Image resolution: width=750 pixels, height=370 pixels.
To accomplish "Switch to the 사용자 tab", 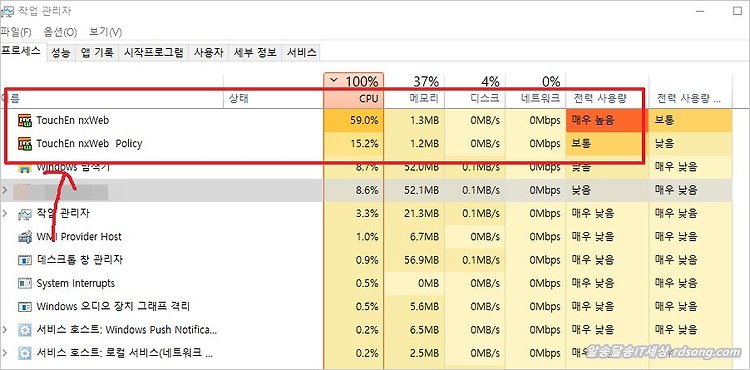I will (x=209, y=53).
